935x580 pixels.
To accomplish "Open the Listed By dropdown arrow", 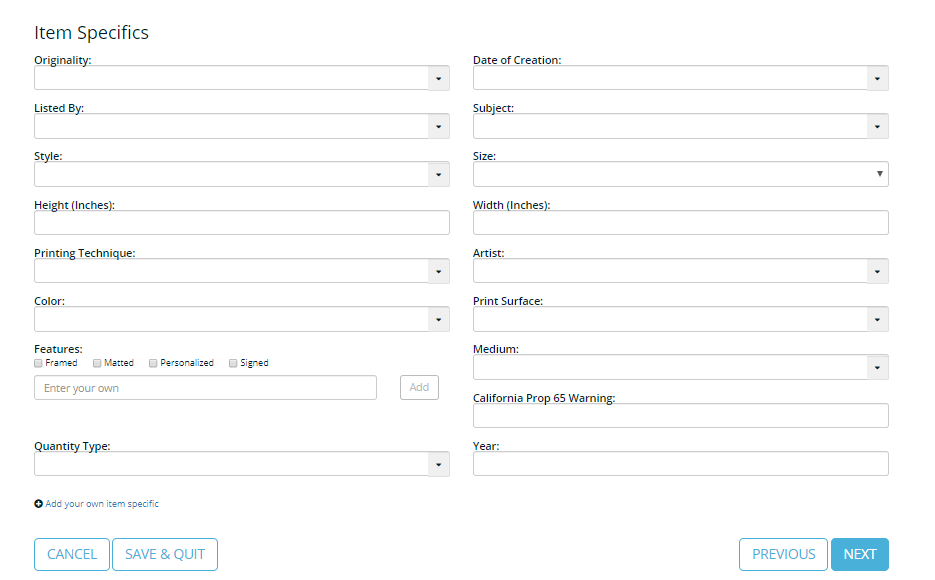I will click(438, 126).
